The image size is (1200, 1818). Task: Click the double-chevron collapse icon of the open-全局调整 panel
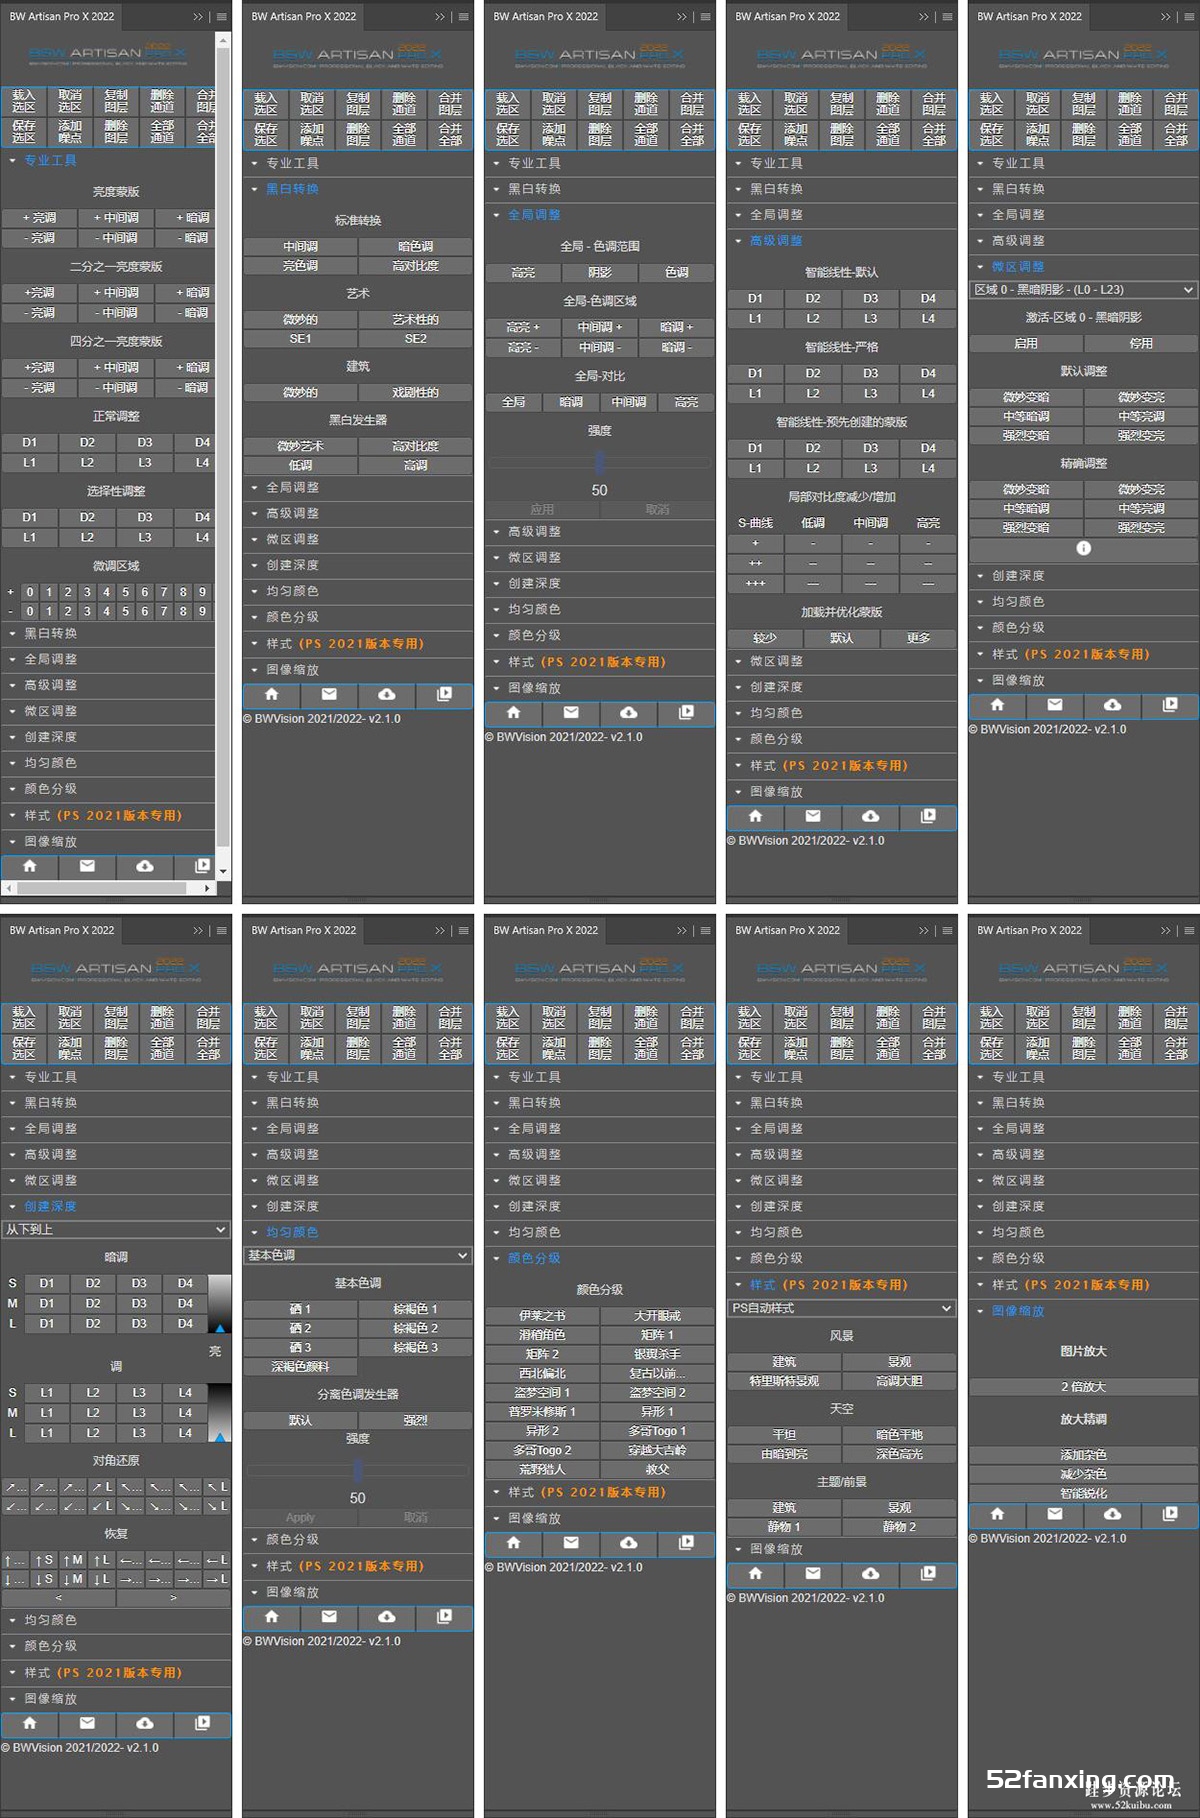682,17
